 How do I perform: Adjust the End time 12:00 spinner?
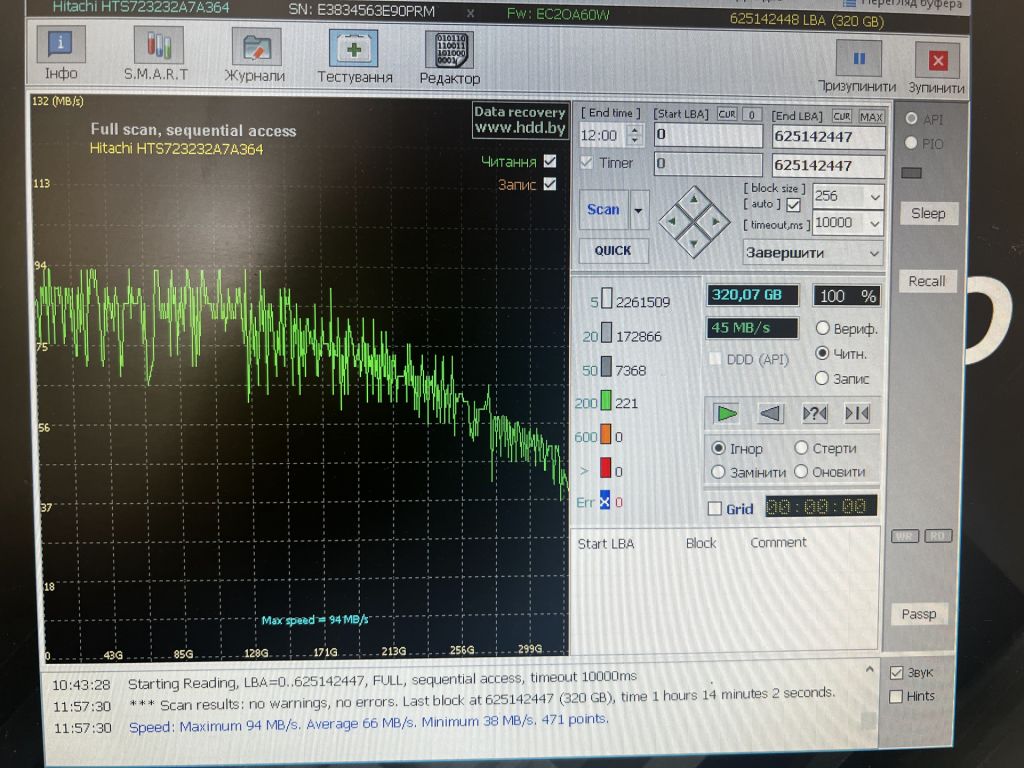point(634,135)
